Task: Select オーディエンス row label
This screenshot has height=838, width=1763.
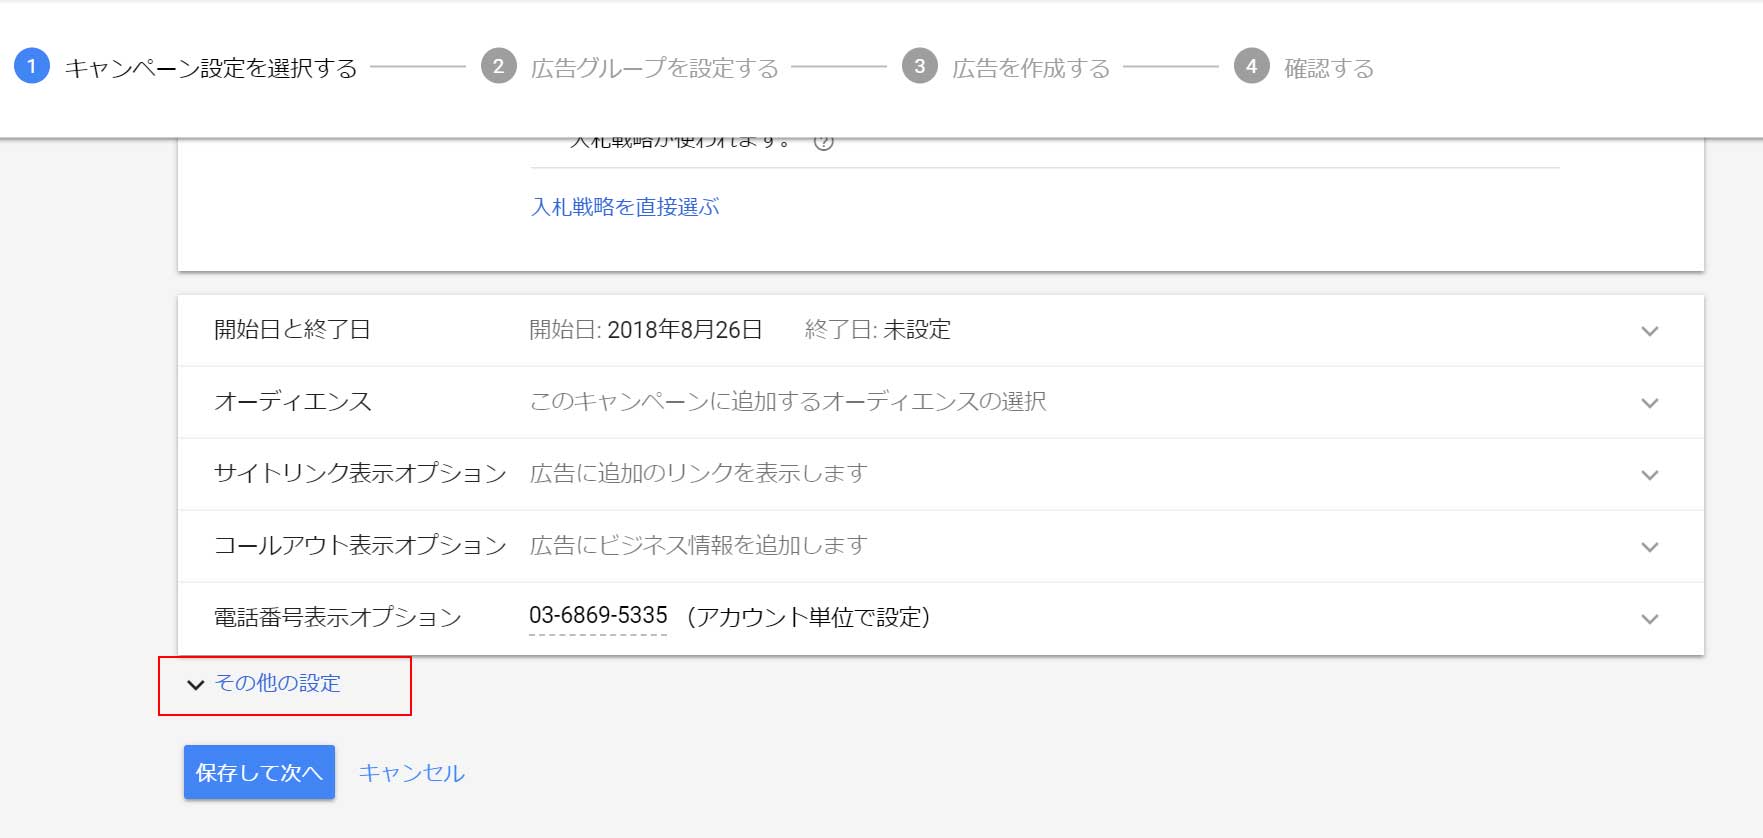Action: (x=293, y=402)
